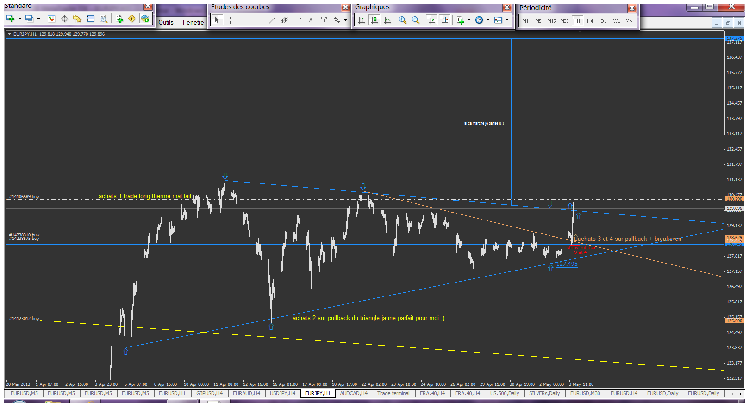
Task: Close the Graphiques toolbar
Action: [507, 8]
